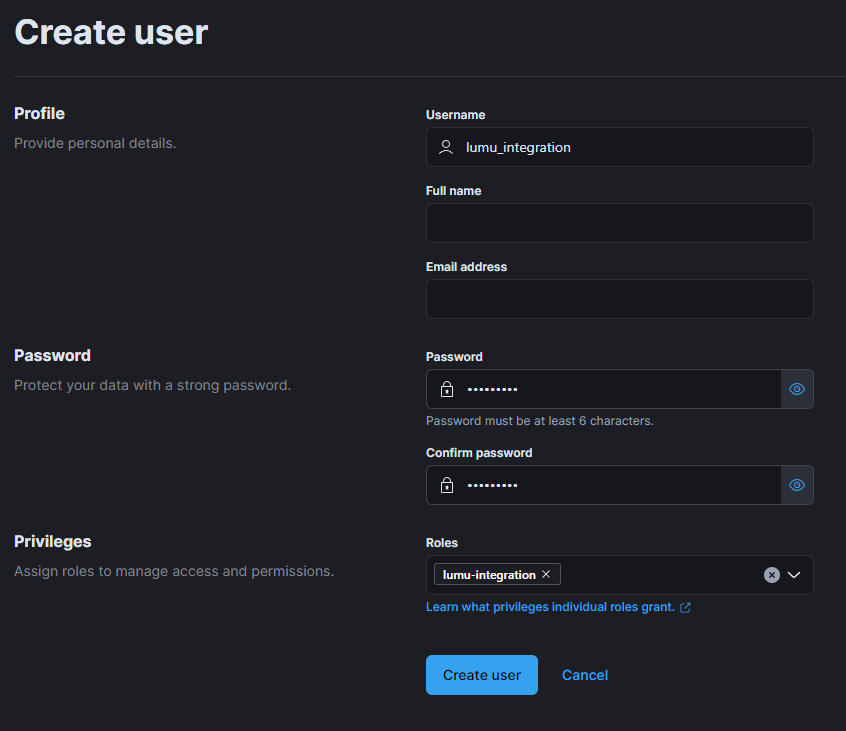Click into the Email address field
Screen dimensions: 846x731
click(x=619, y=299)
